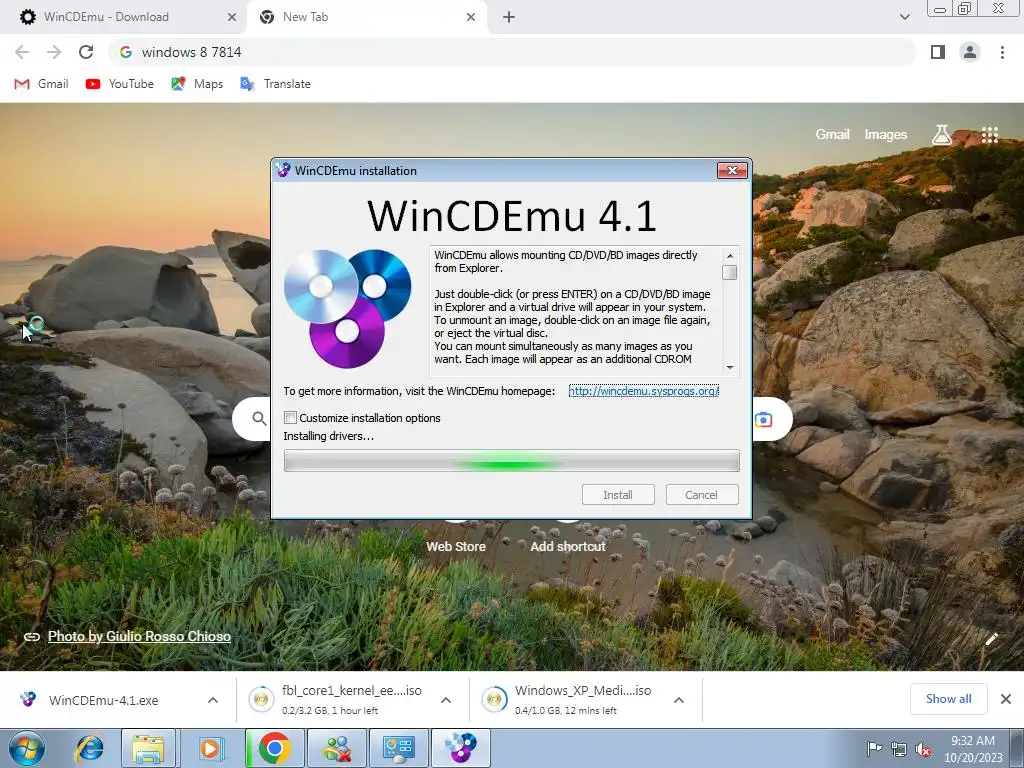Open the Translate bookmark

coord(275,84)
